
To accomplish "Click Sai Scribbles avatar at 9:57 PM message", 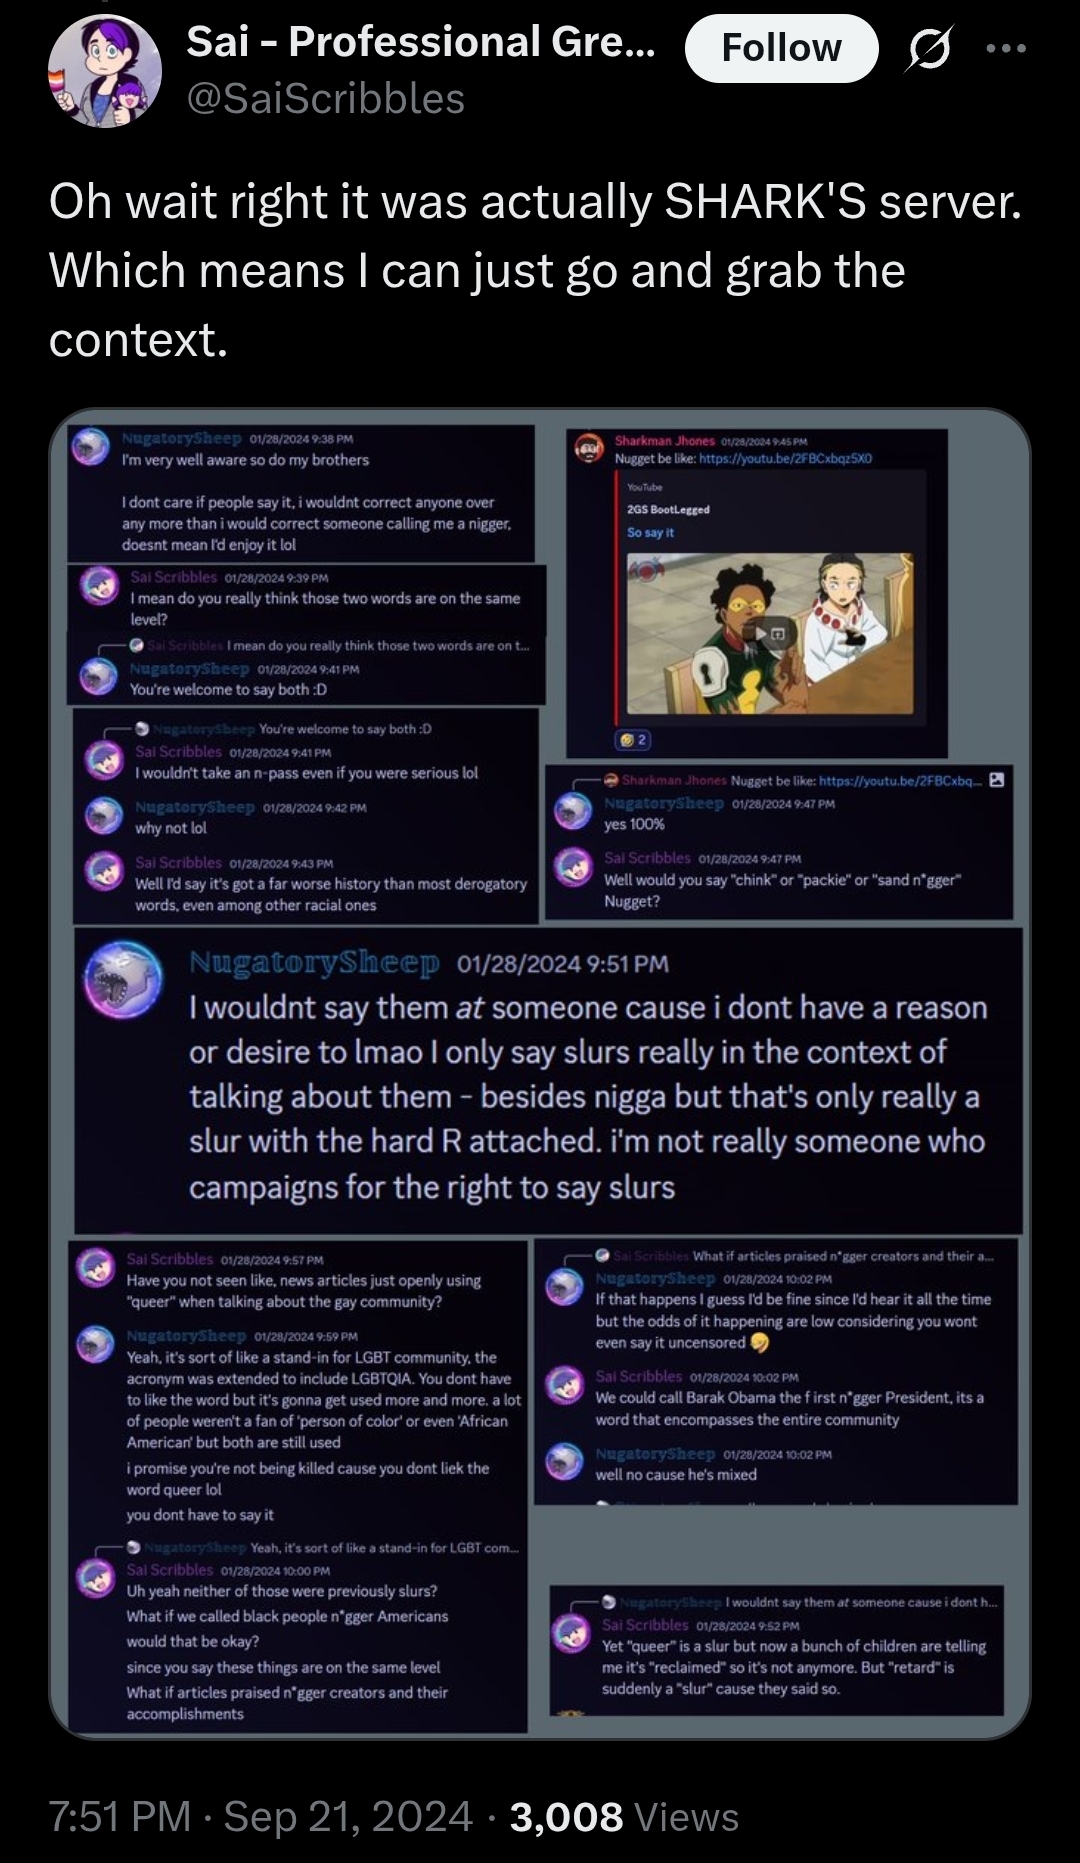I will coord(96,1267).
